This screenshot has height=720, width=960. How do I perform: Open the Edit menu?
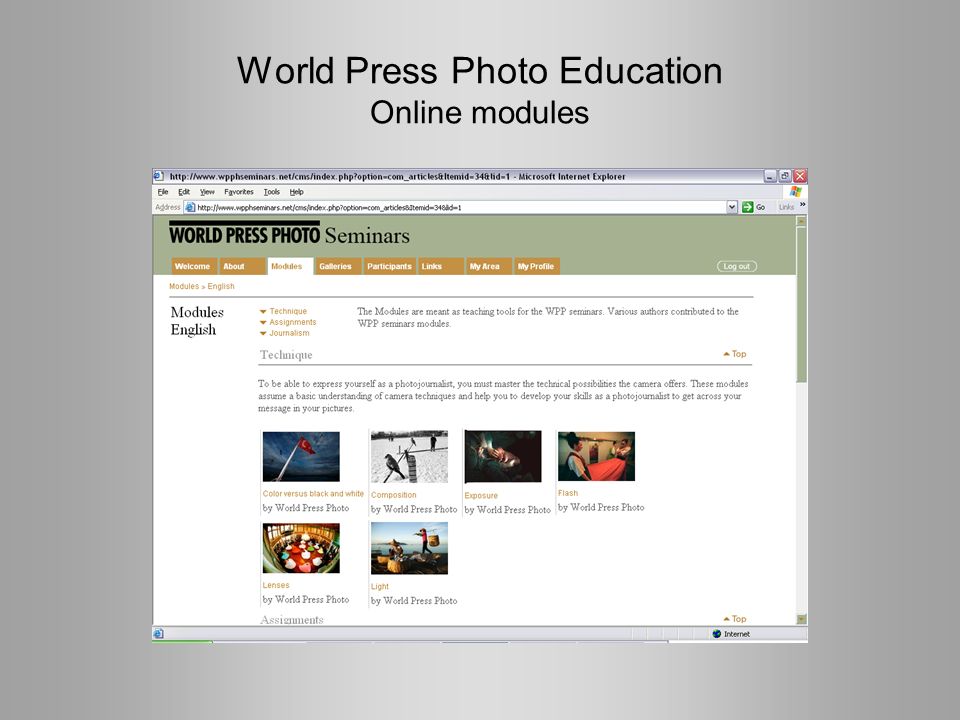point(184,192)
